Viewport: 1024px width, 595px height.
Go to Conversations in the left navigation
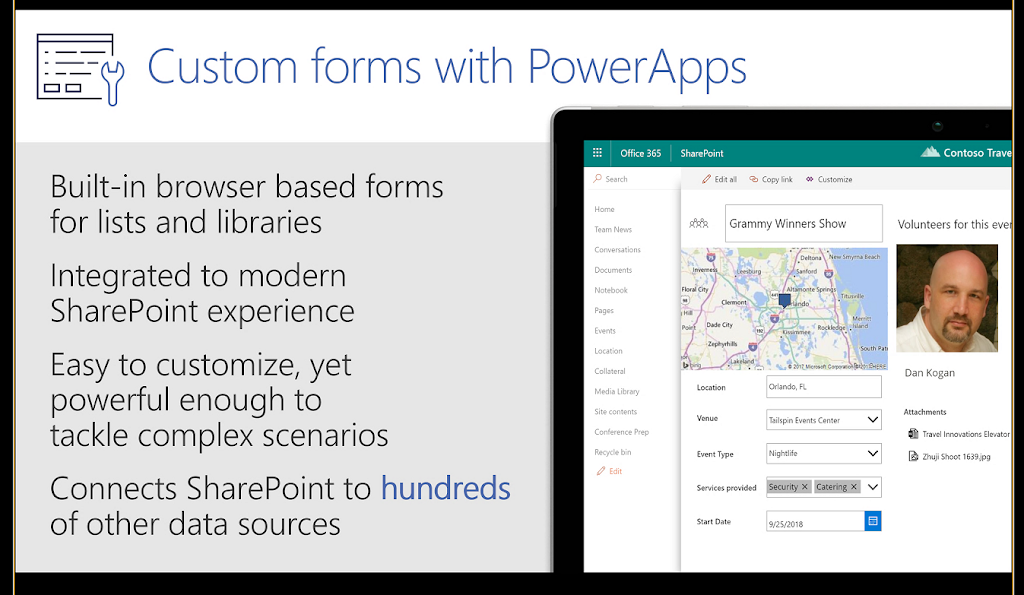[617, 249]
